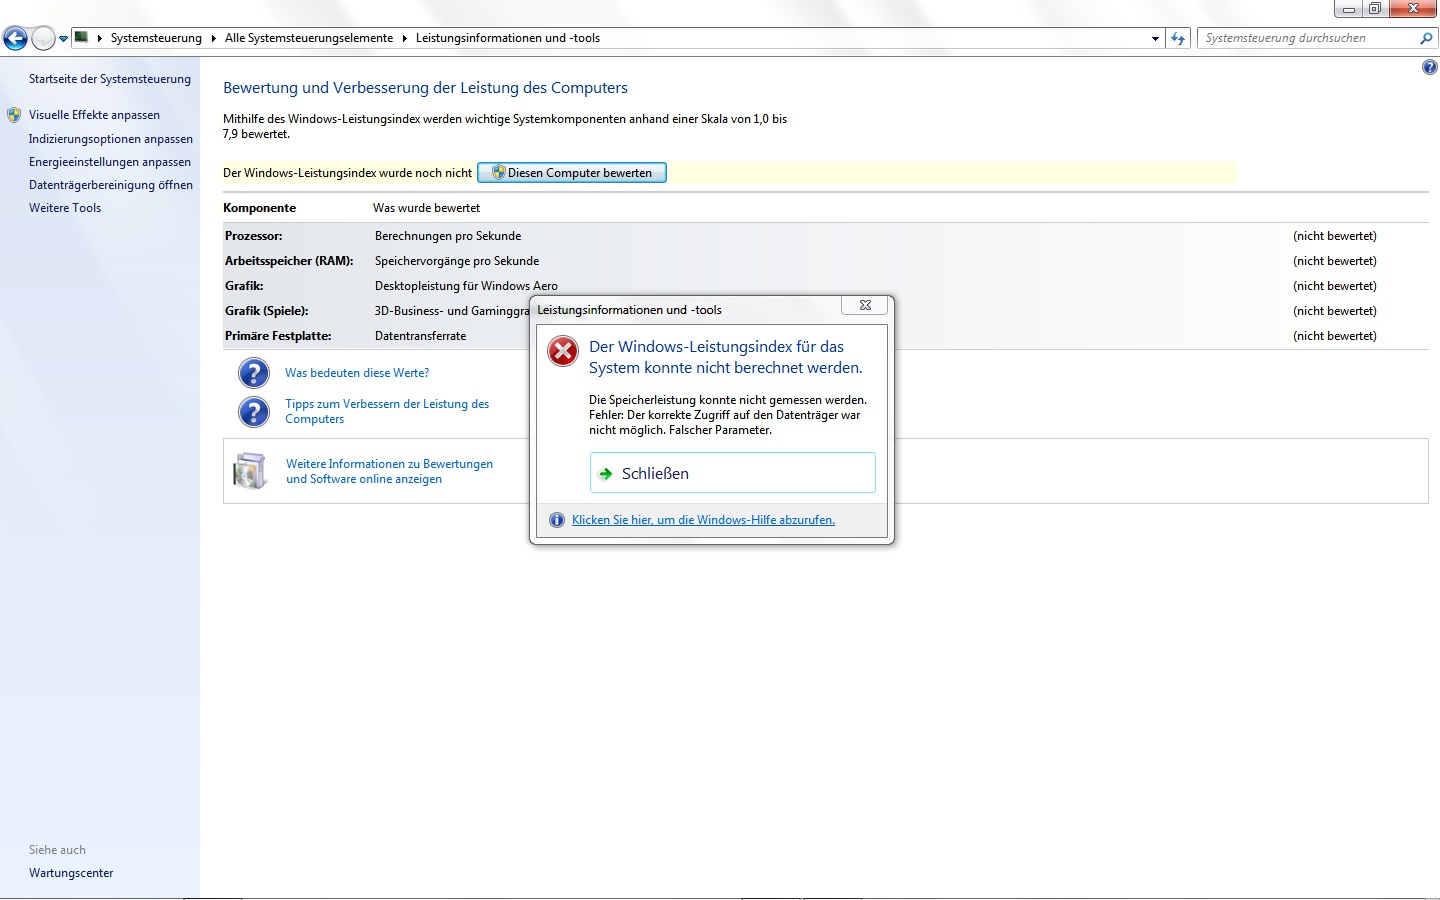The width and height of the screenshot is (1440, 900).
Task: Click Berechnungen pro Sekunde text
Action: 448,236
